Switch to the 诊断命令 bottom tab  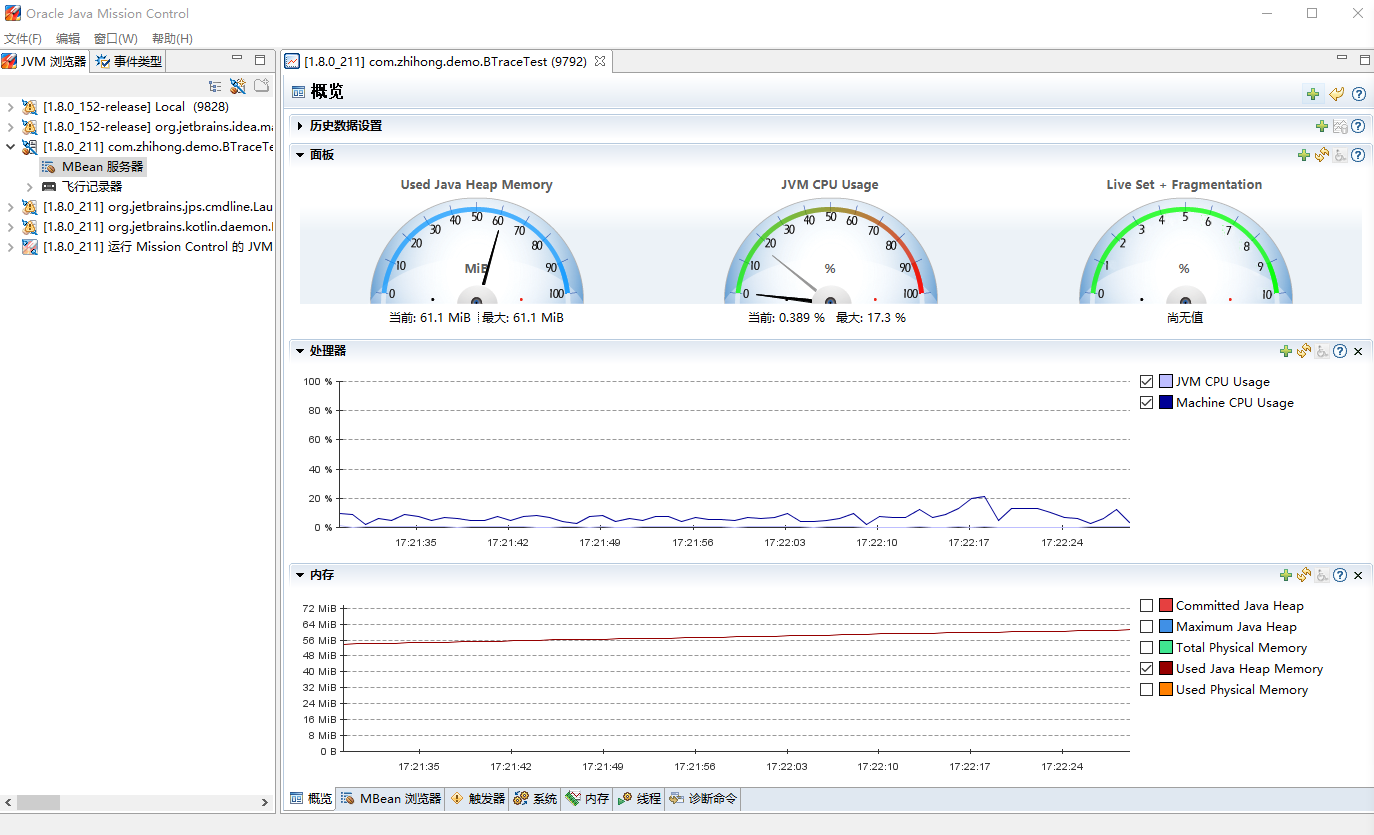[x=703, y=798]
